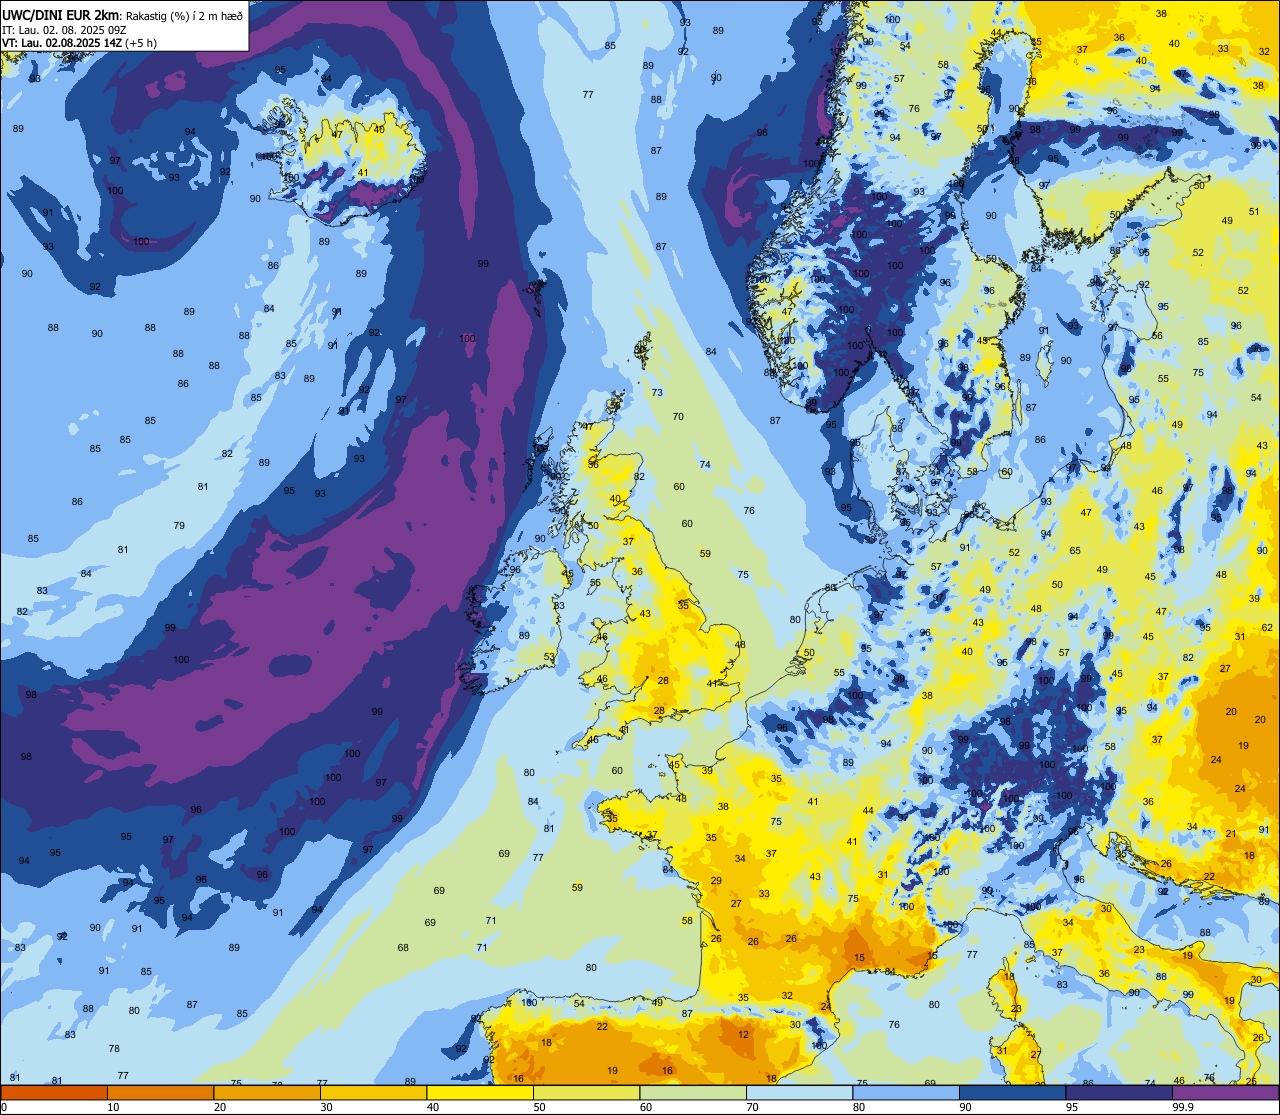Click the 70–80% pale blue legend swatch
Image resolution: width=1280 pixels, height=1115 pixels.
tap(799, 1092)
